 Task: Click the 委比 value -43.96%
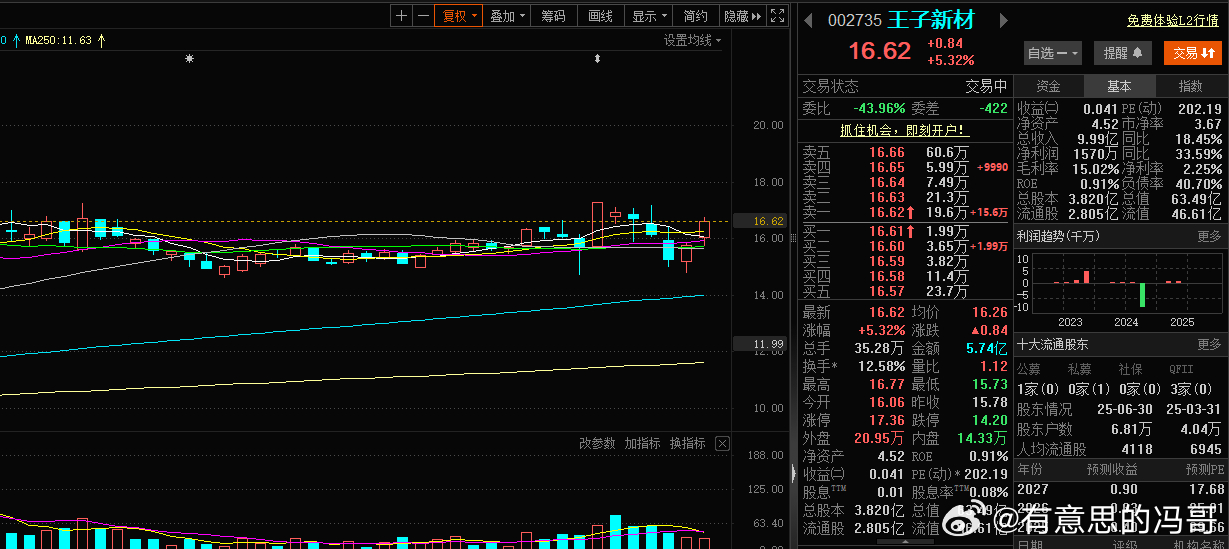pyautogui.click(x=879, y=108)
